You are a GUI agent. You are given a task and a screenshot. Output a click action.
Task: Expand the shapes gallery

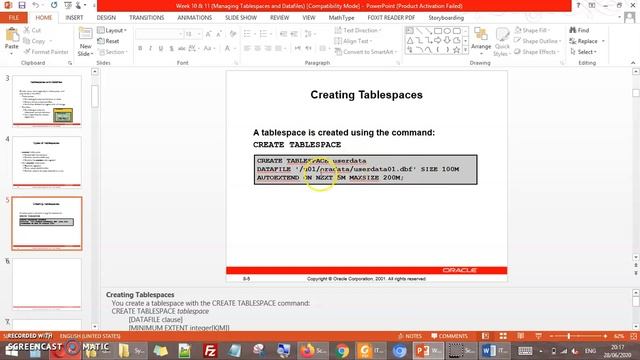(465, 50)
